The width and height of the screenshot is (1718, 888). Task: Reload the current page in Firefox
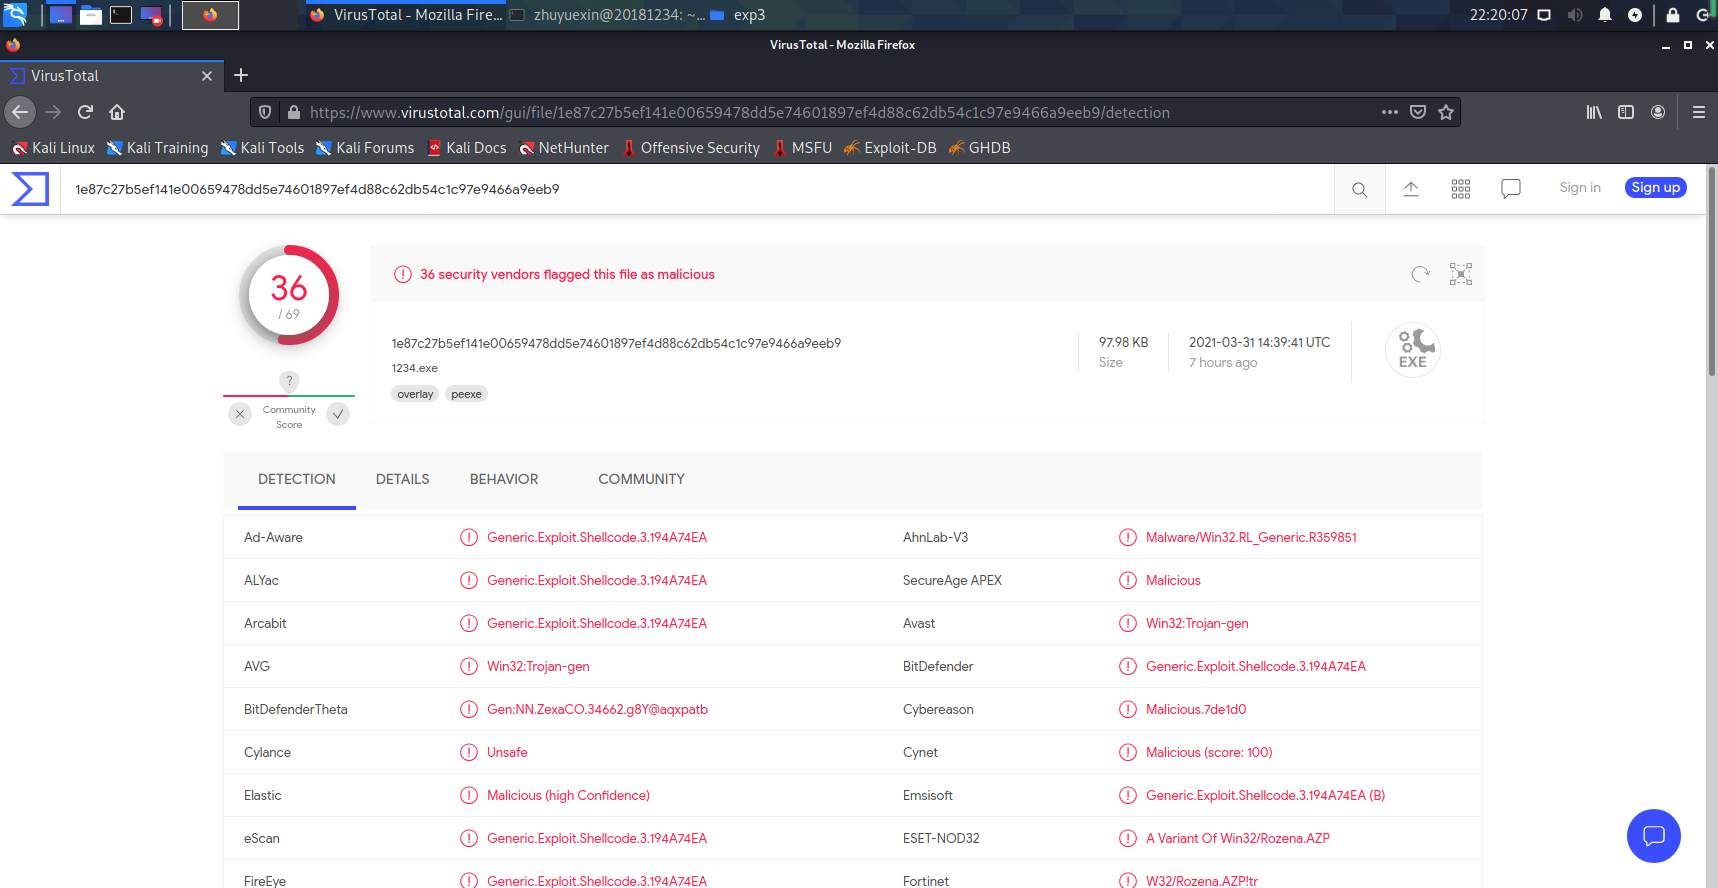coord(86,112)
